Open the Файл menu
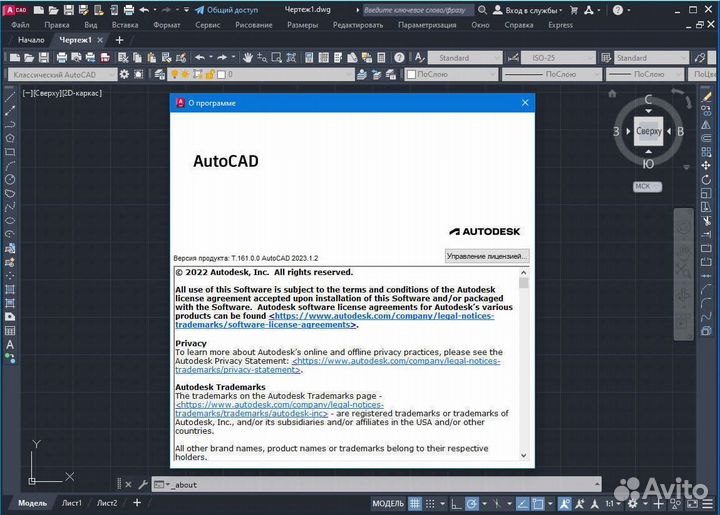 [20, 25]
